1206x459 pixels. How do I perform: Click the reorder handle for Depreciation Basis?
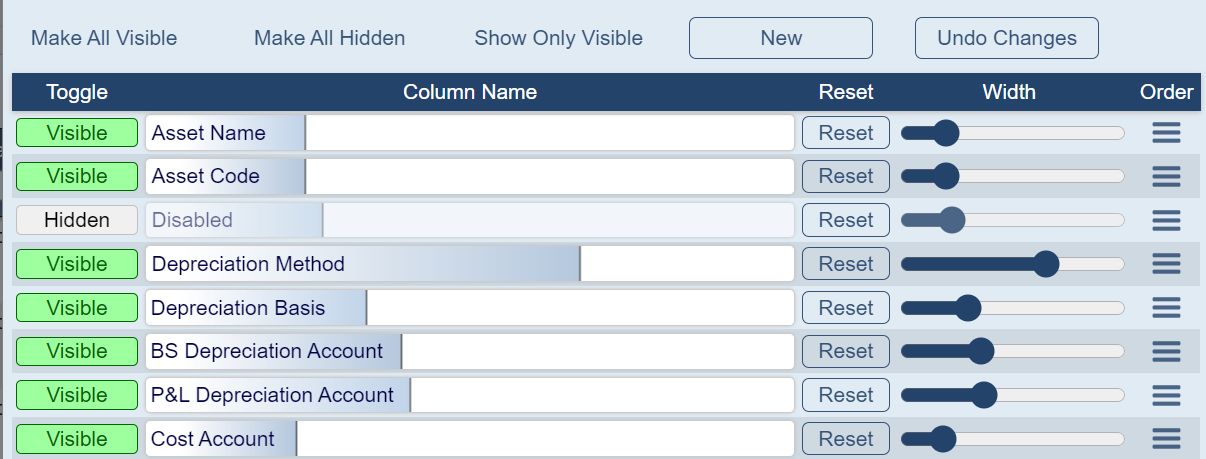[x=1166, y=308]
